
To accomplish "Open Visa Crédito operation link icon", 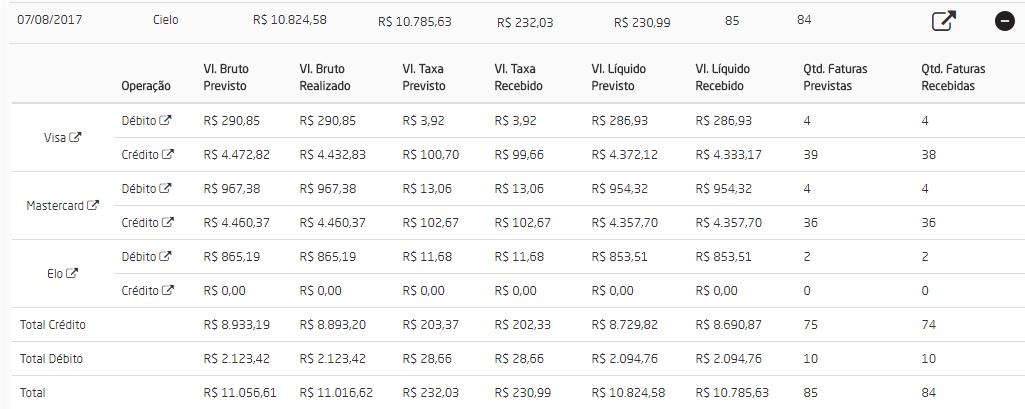I will pyautogui.click(x=168, y=155).
